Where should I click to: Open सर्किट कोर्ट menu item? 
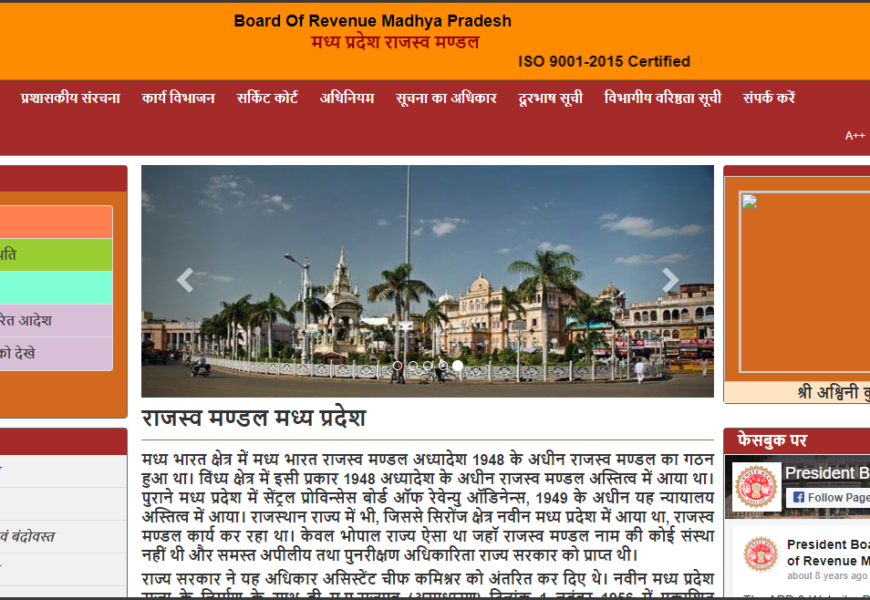click(x=267, y=98)
